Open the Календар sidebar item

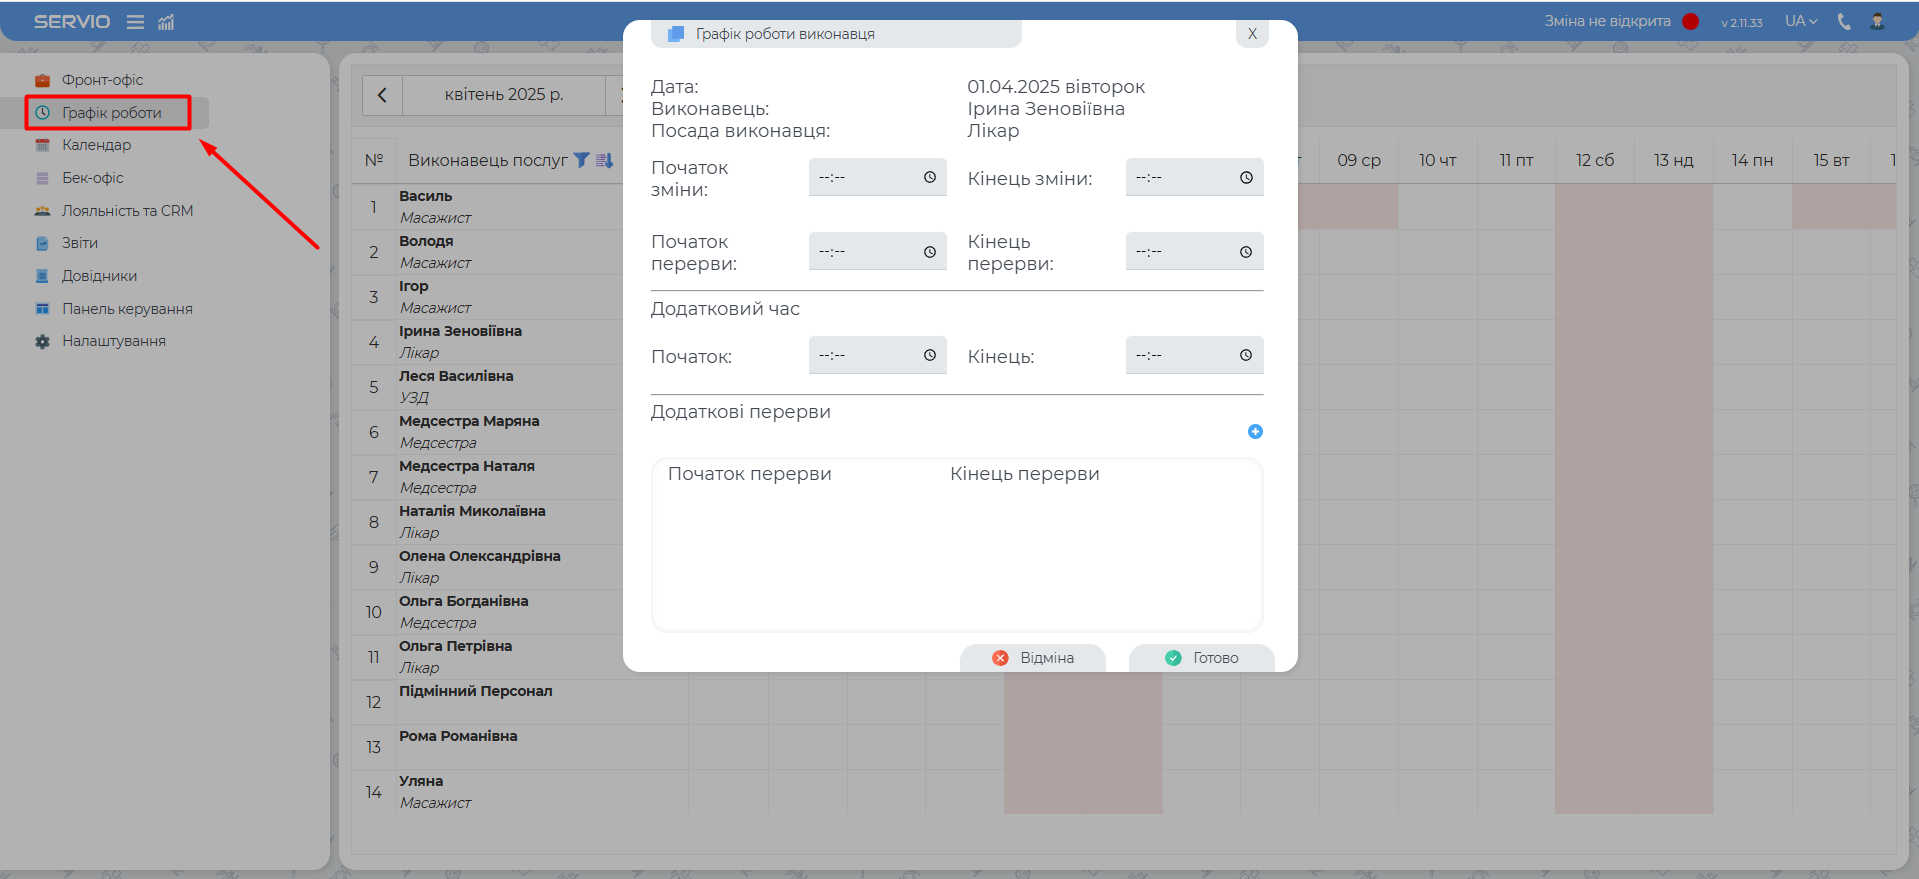point(96,145)
